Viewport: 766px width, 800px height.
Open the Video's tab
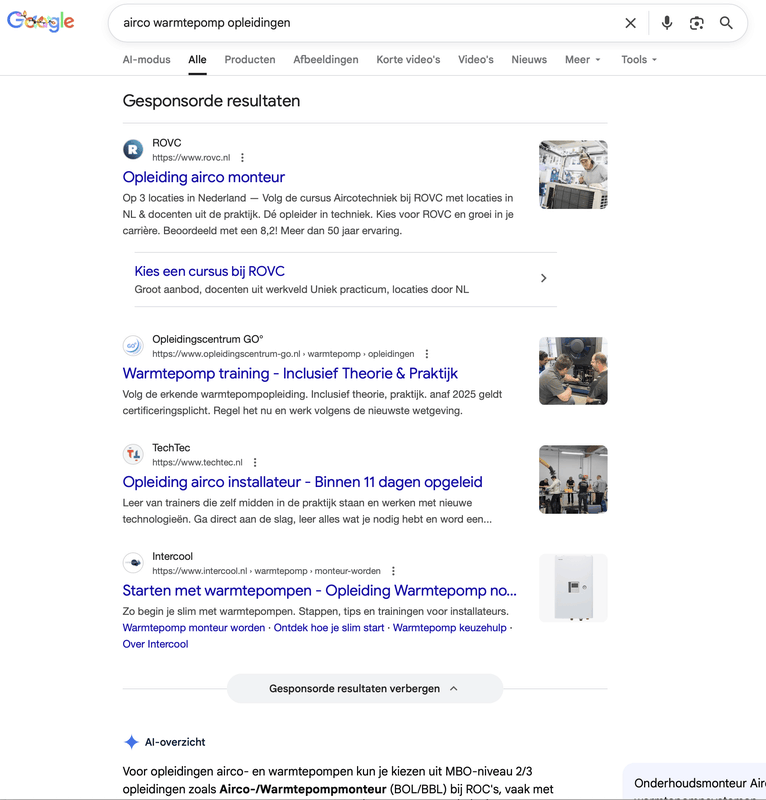coord(476,60)
